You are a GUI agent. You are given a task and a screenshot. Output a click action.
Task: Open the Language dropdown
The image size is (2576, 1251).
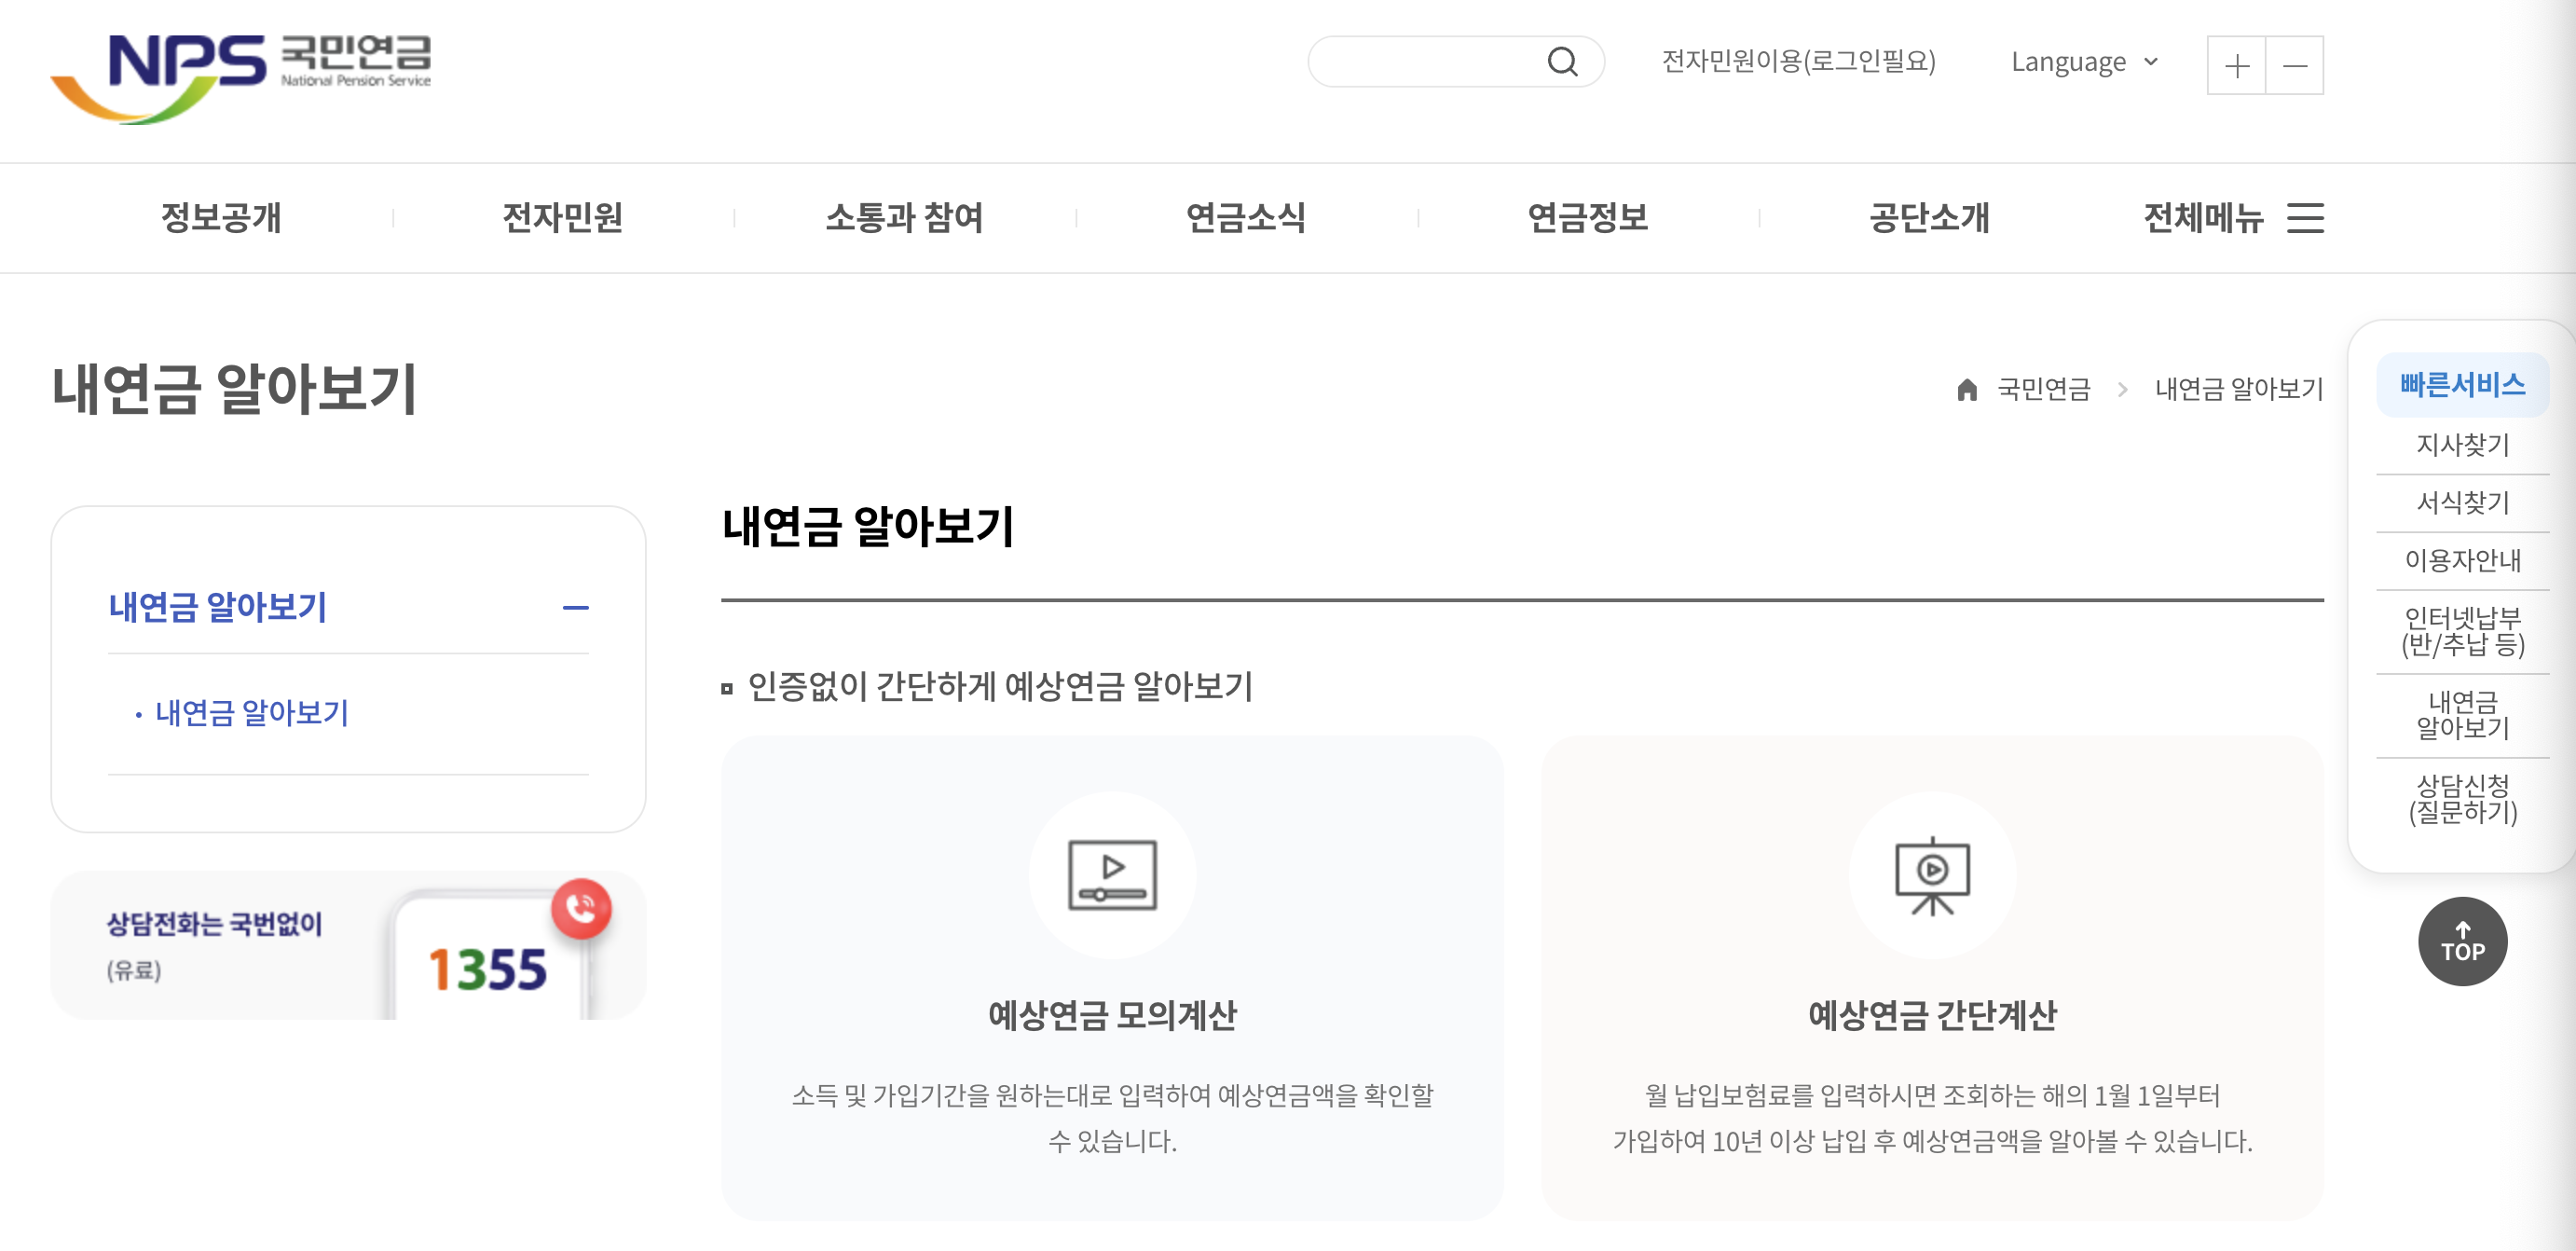click(2084, 62)
